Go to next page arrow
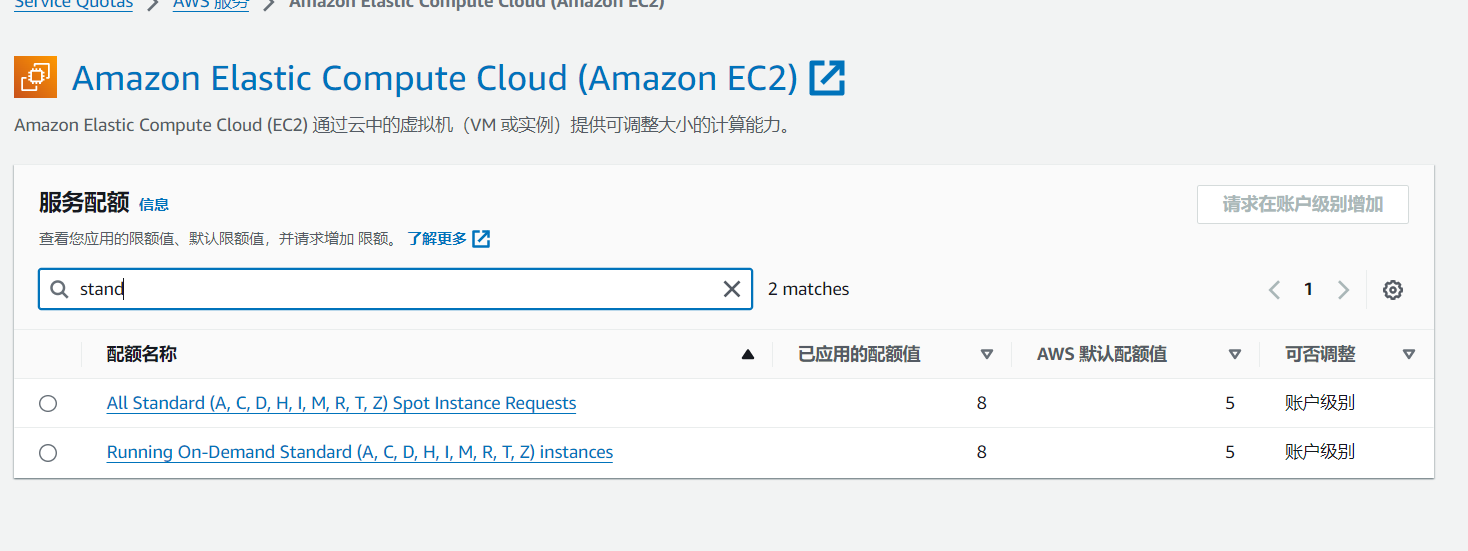Screen dimensions: 1468x551 click(x=1343, y=290)
